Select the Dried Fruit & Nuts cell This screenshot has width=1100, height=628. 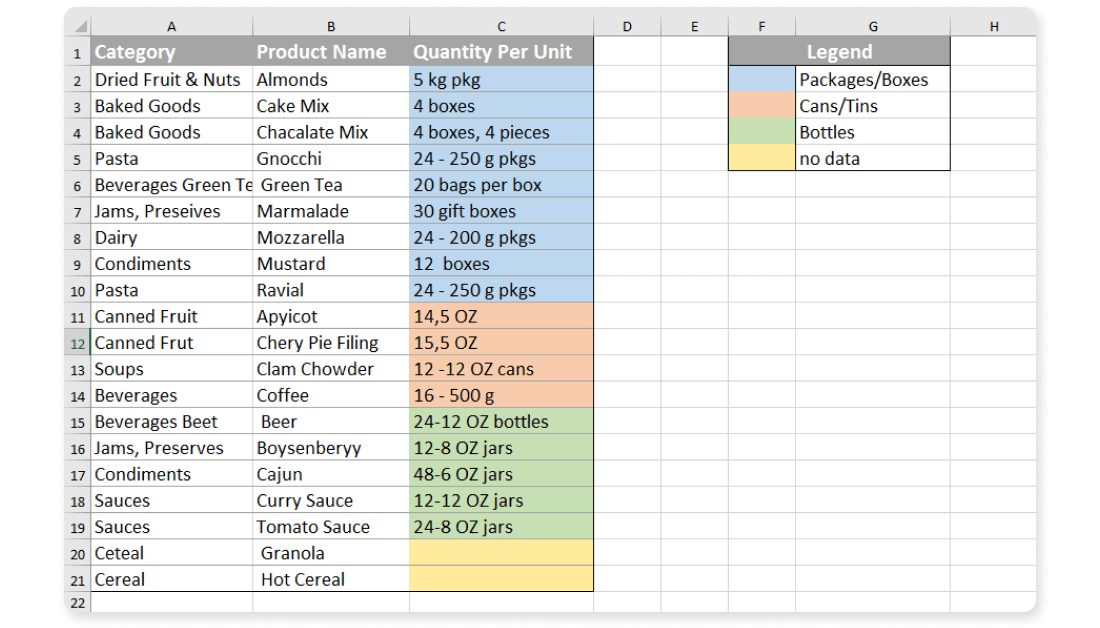(x=171, y=80)
